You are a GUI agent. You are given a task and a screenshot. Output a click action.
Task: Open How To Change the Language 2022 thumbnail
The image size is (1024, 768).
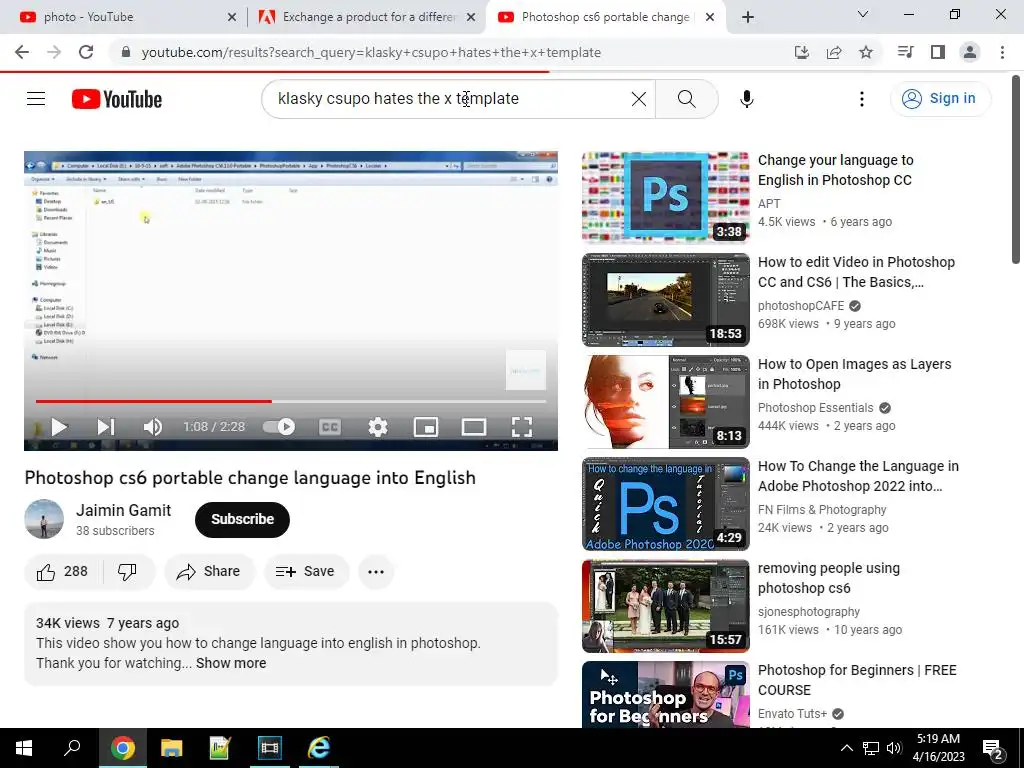[x=665, y=504]
